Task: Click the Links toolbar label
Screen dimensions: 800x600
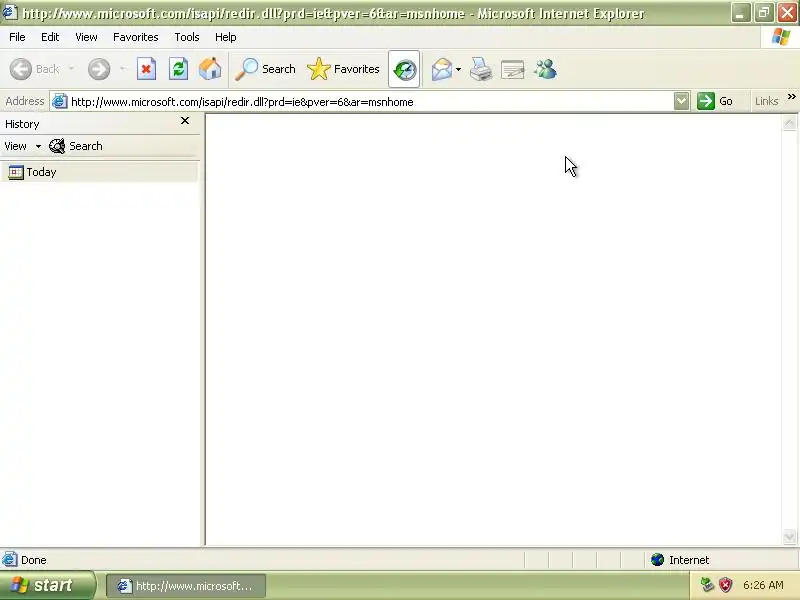Action: point(766,101)
